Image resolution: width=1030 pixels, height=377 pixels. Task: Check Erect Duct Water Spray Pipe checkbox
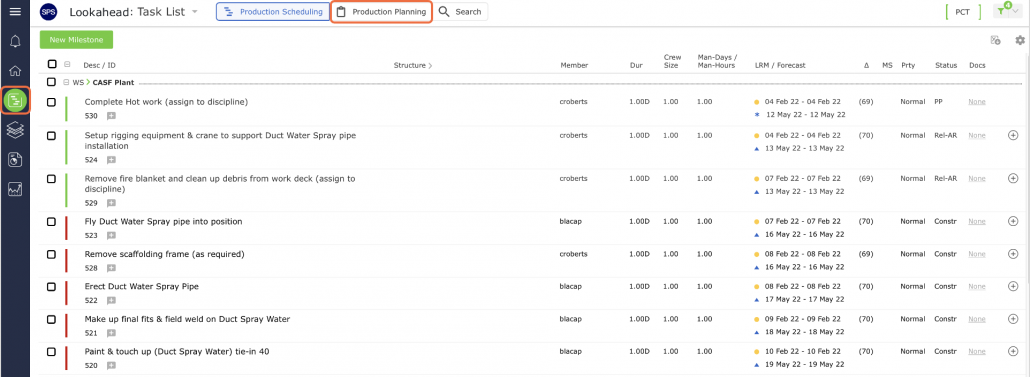(52, 287)
